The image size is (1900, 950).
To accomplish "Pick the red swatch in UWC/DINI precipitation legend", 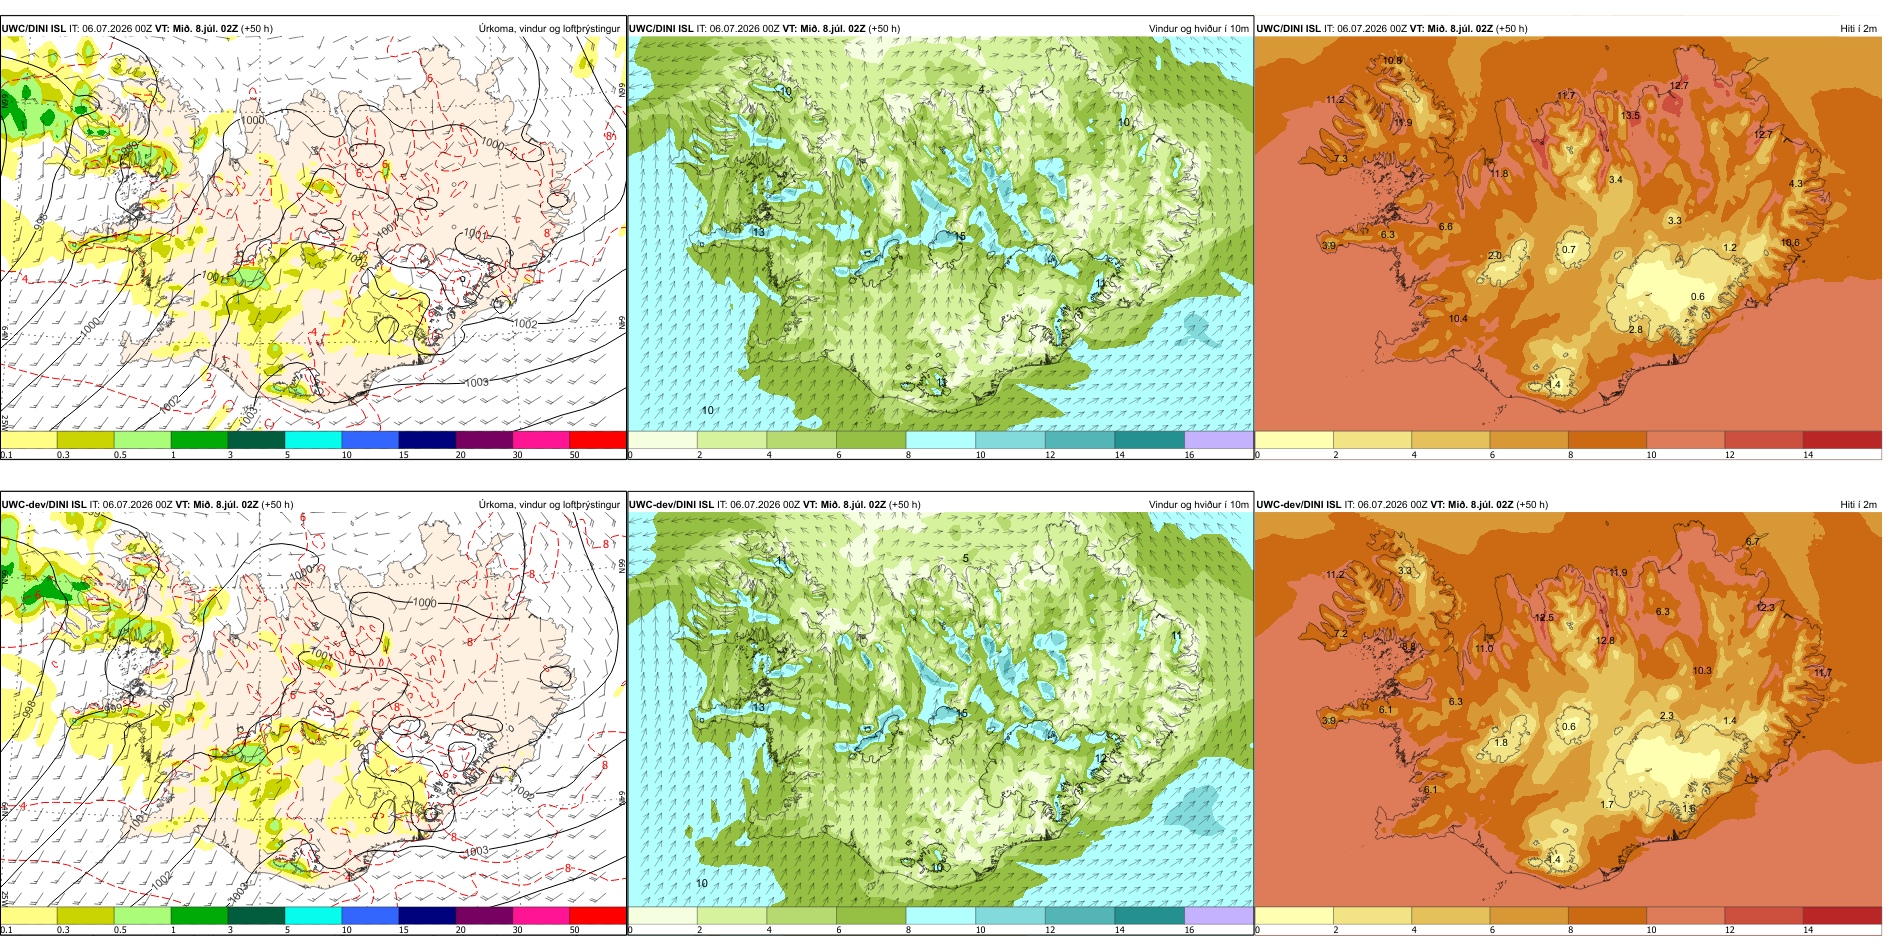I will [x=598, y=440].
